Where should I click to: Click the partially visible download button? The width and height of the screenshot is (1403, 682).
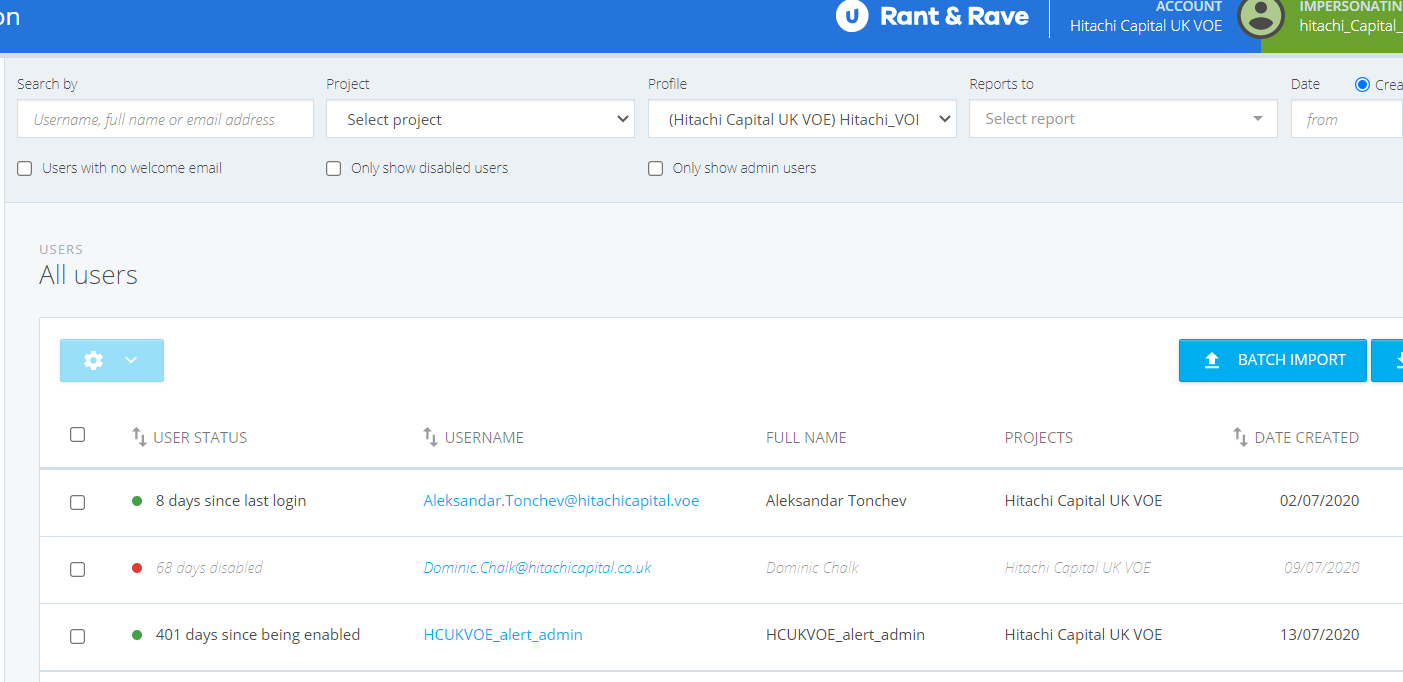1387,360
